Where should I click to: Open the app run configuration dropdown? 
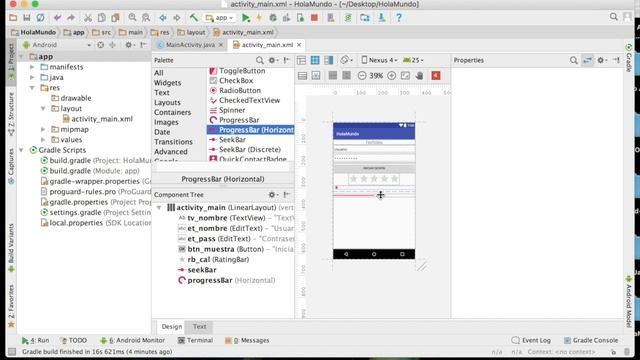tap(220, 18)
